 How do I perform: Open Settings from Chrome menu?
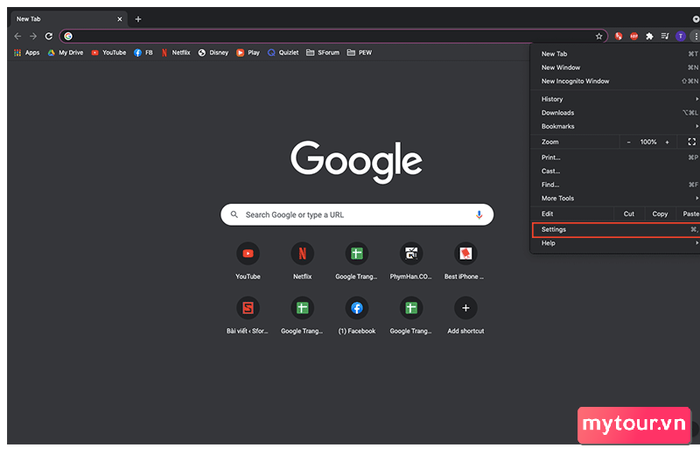click(x=616, y=230)
